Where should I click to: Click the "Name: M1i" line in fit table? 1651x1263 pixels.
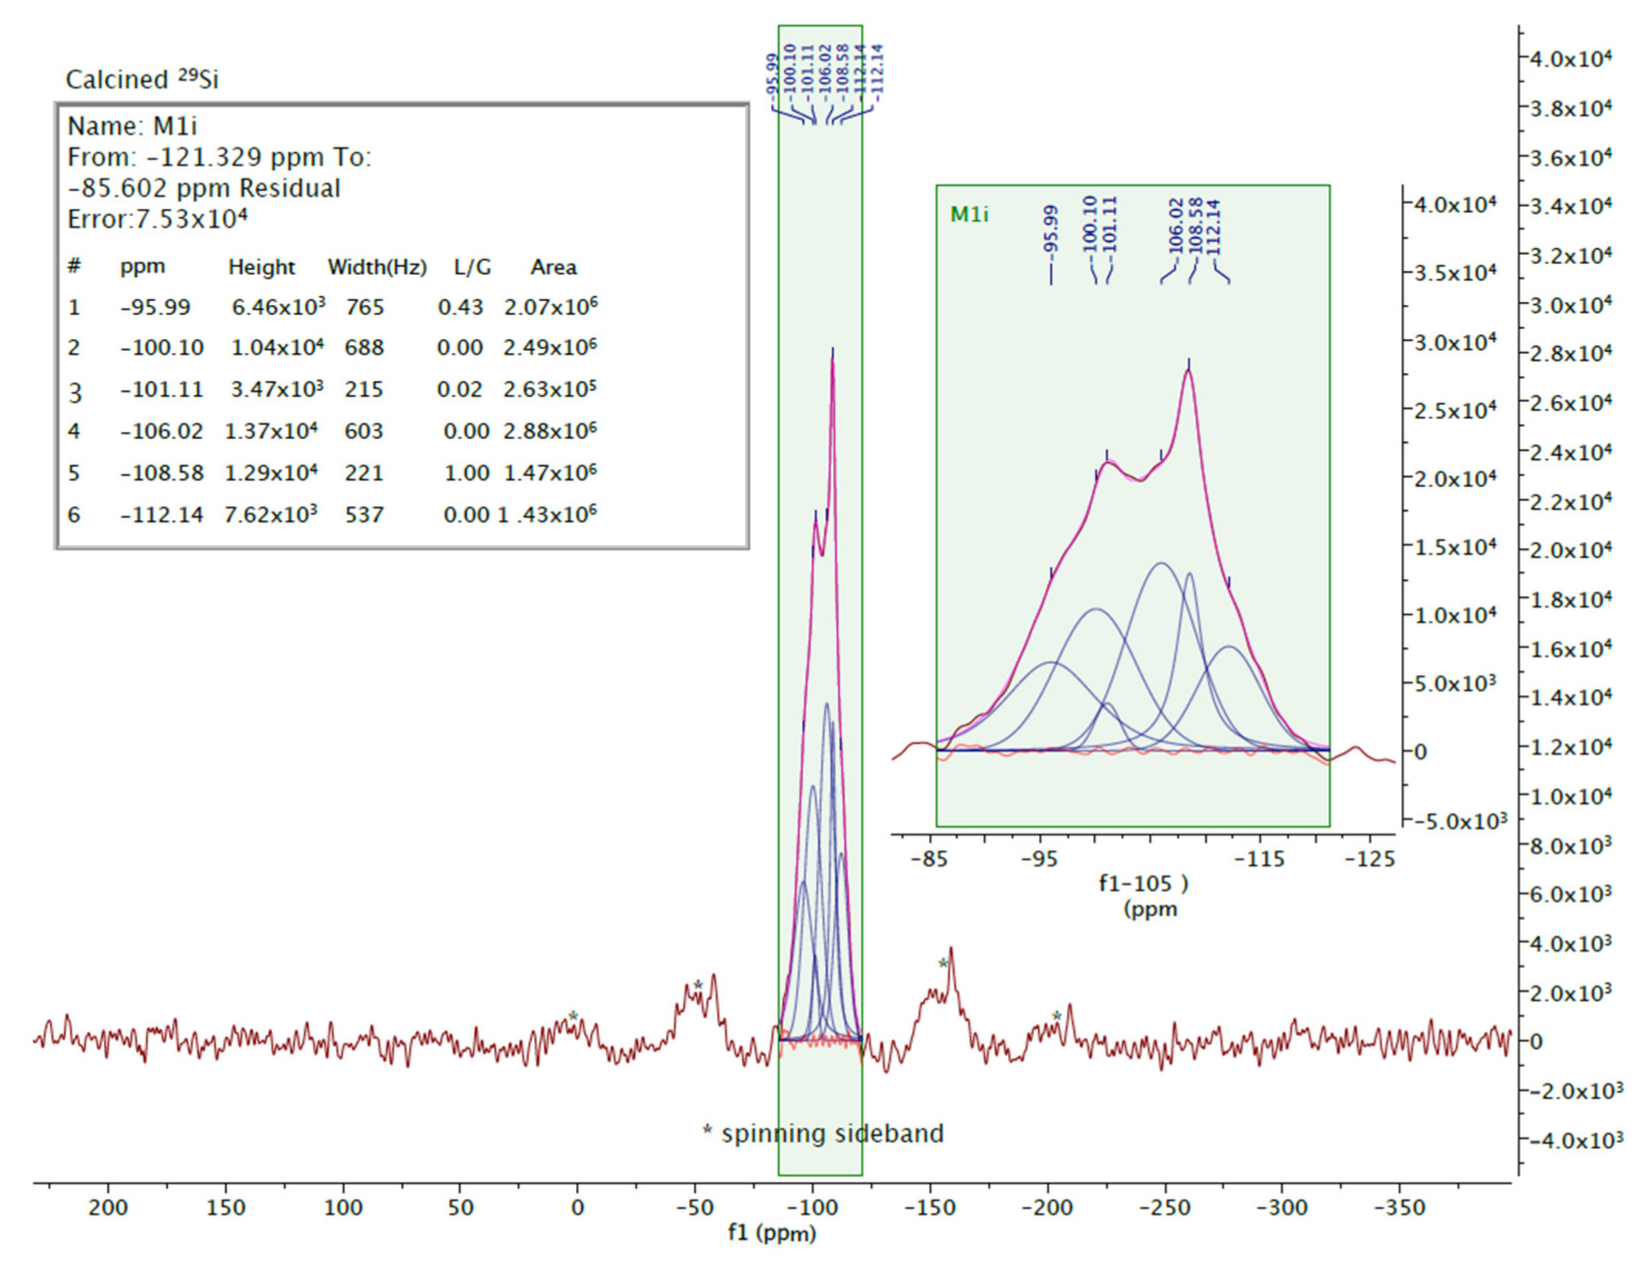pyautogui.click(x=132, y=127)
